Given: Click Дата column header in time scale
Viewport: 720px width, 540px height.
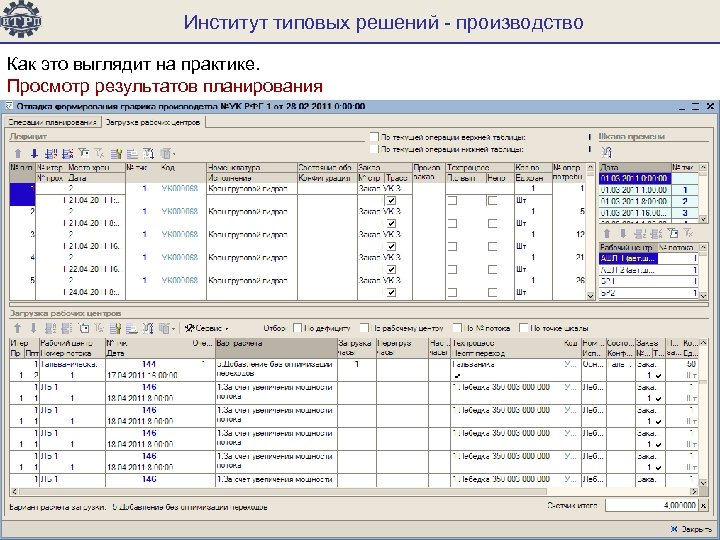Looking at the screenshot, I should coord(635,168).
